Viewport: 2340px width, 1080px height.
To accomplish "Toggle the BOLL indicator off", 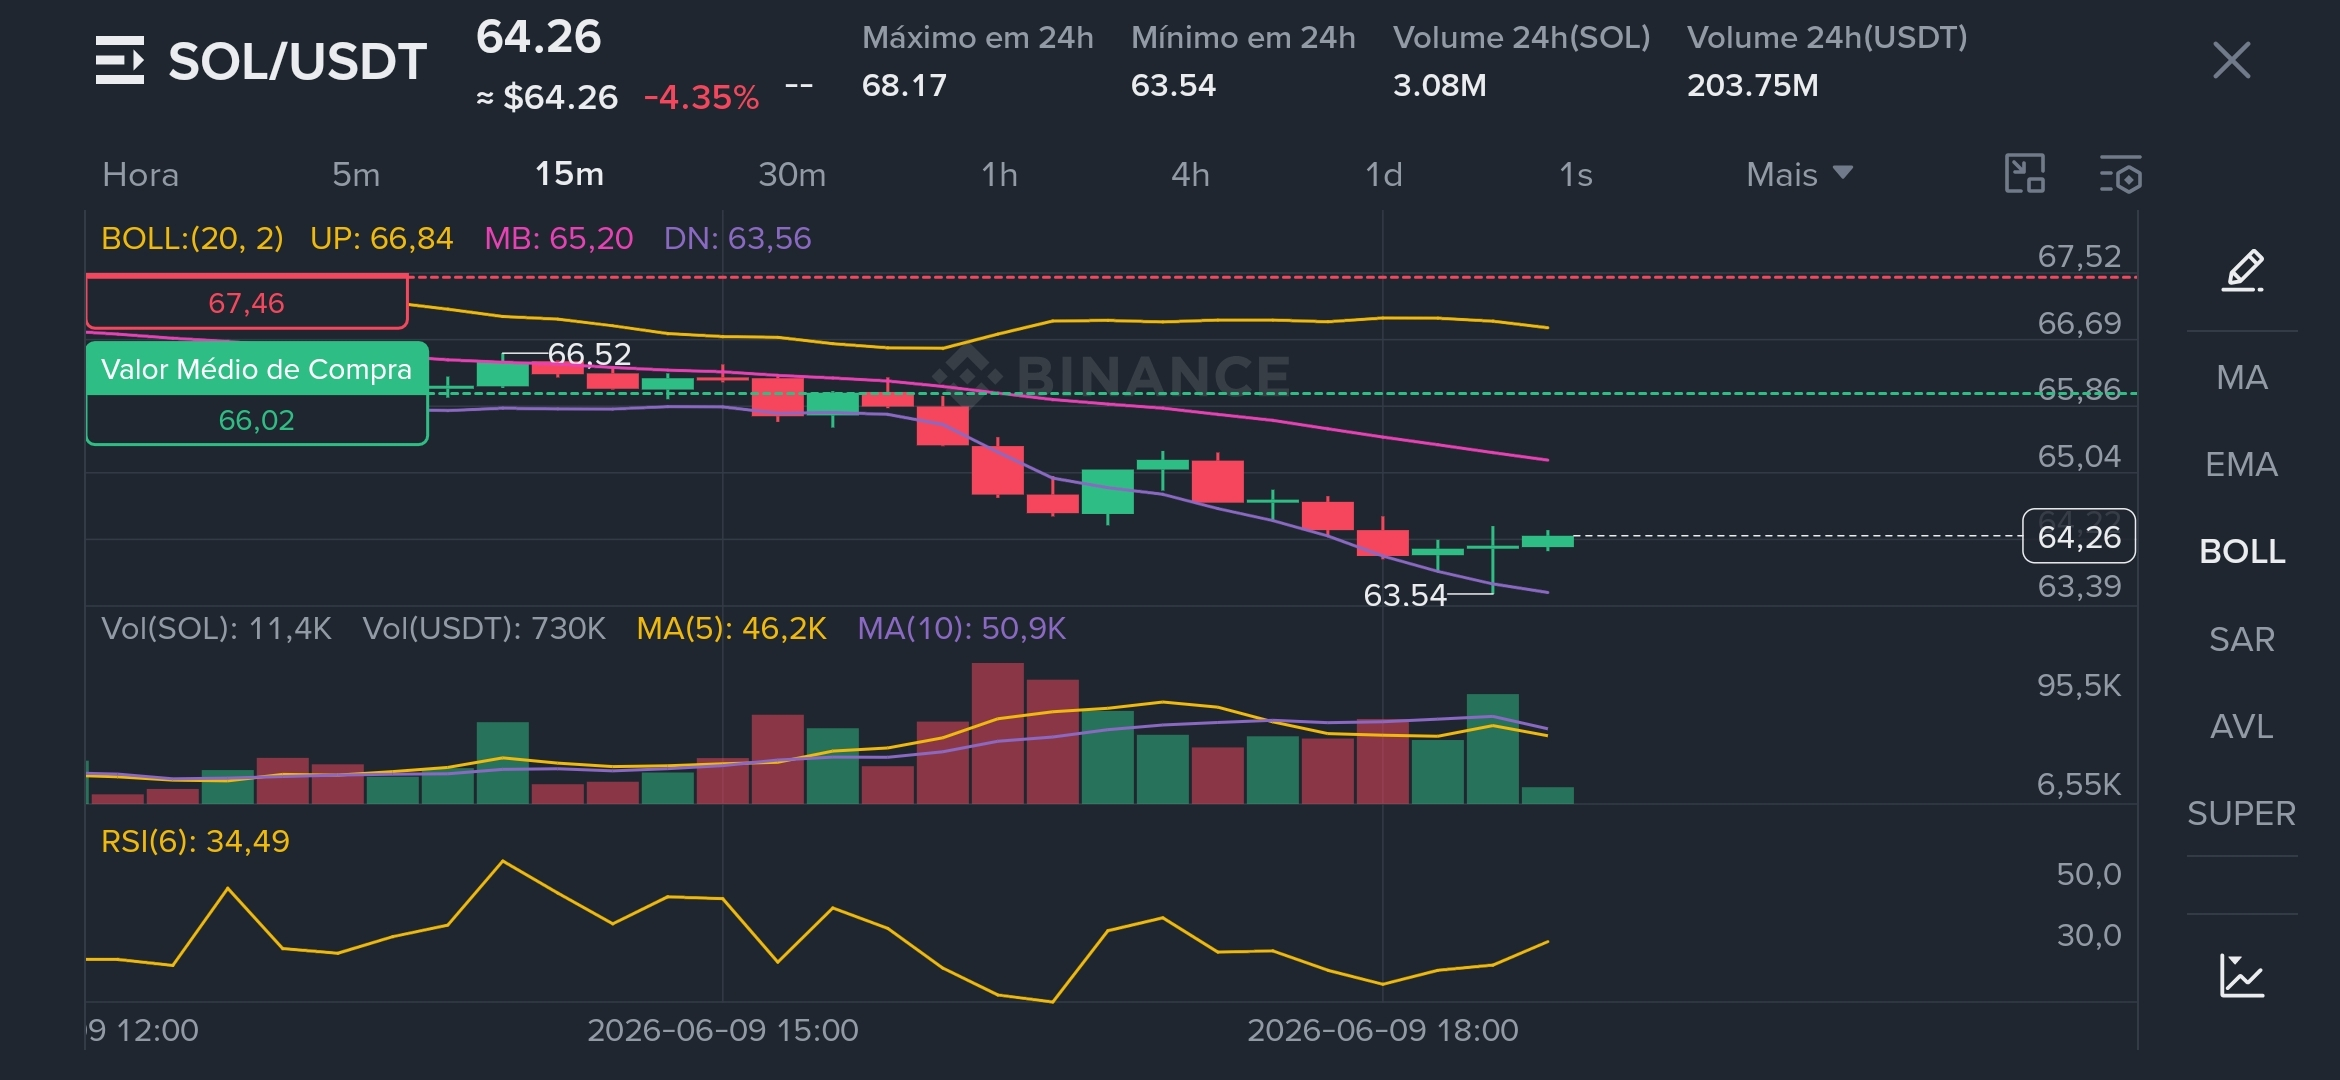I will pos(2242,551).
